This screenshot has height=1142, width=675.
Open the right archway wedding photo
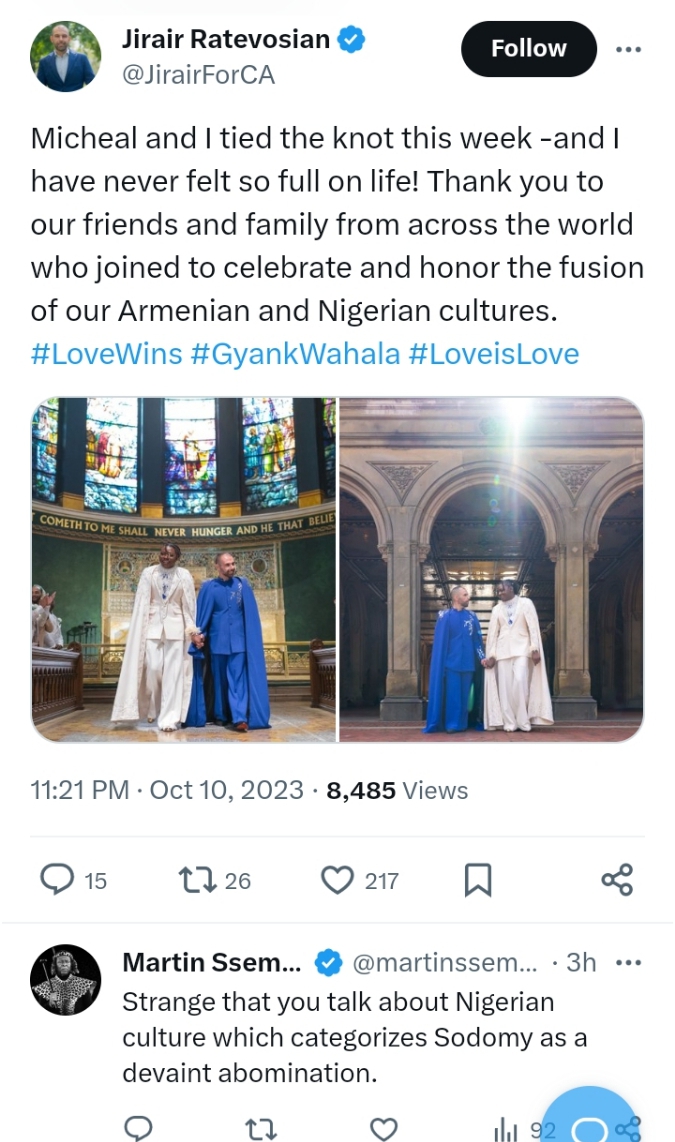[491, 569]
